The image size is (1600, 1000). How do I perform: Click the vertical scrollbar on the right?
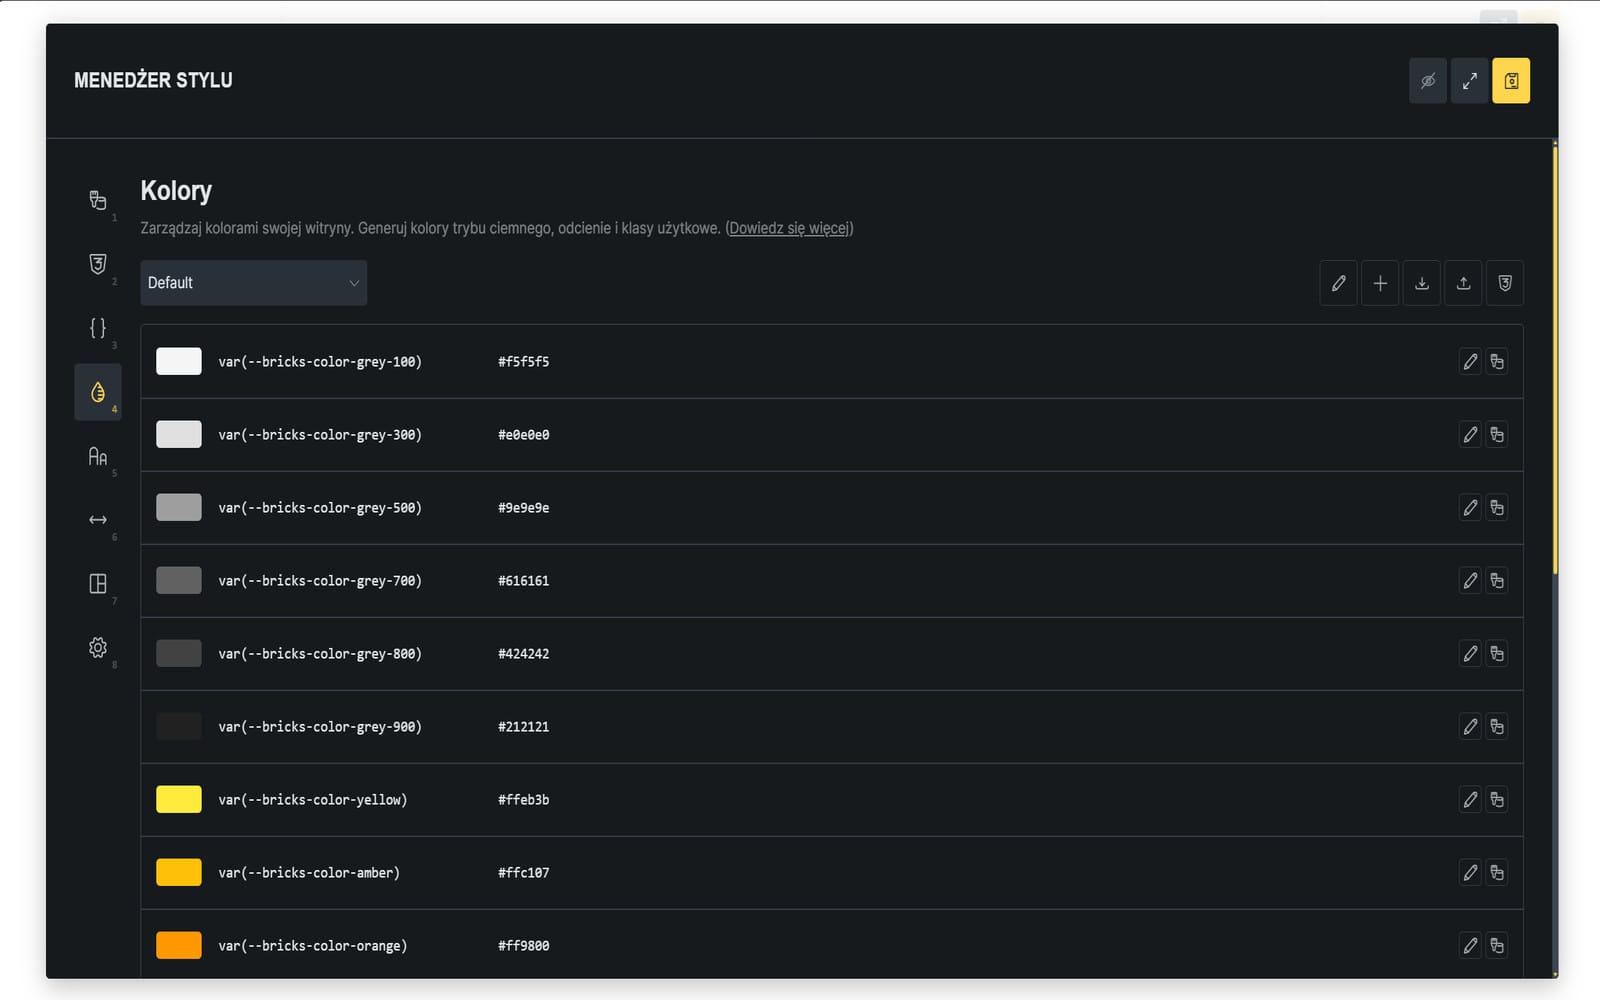coord(1555,358)
